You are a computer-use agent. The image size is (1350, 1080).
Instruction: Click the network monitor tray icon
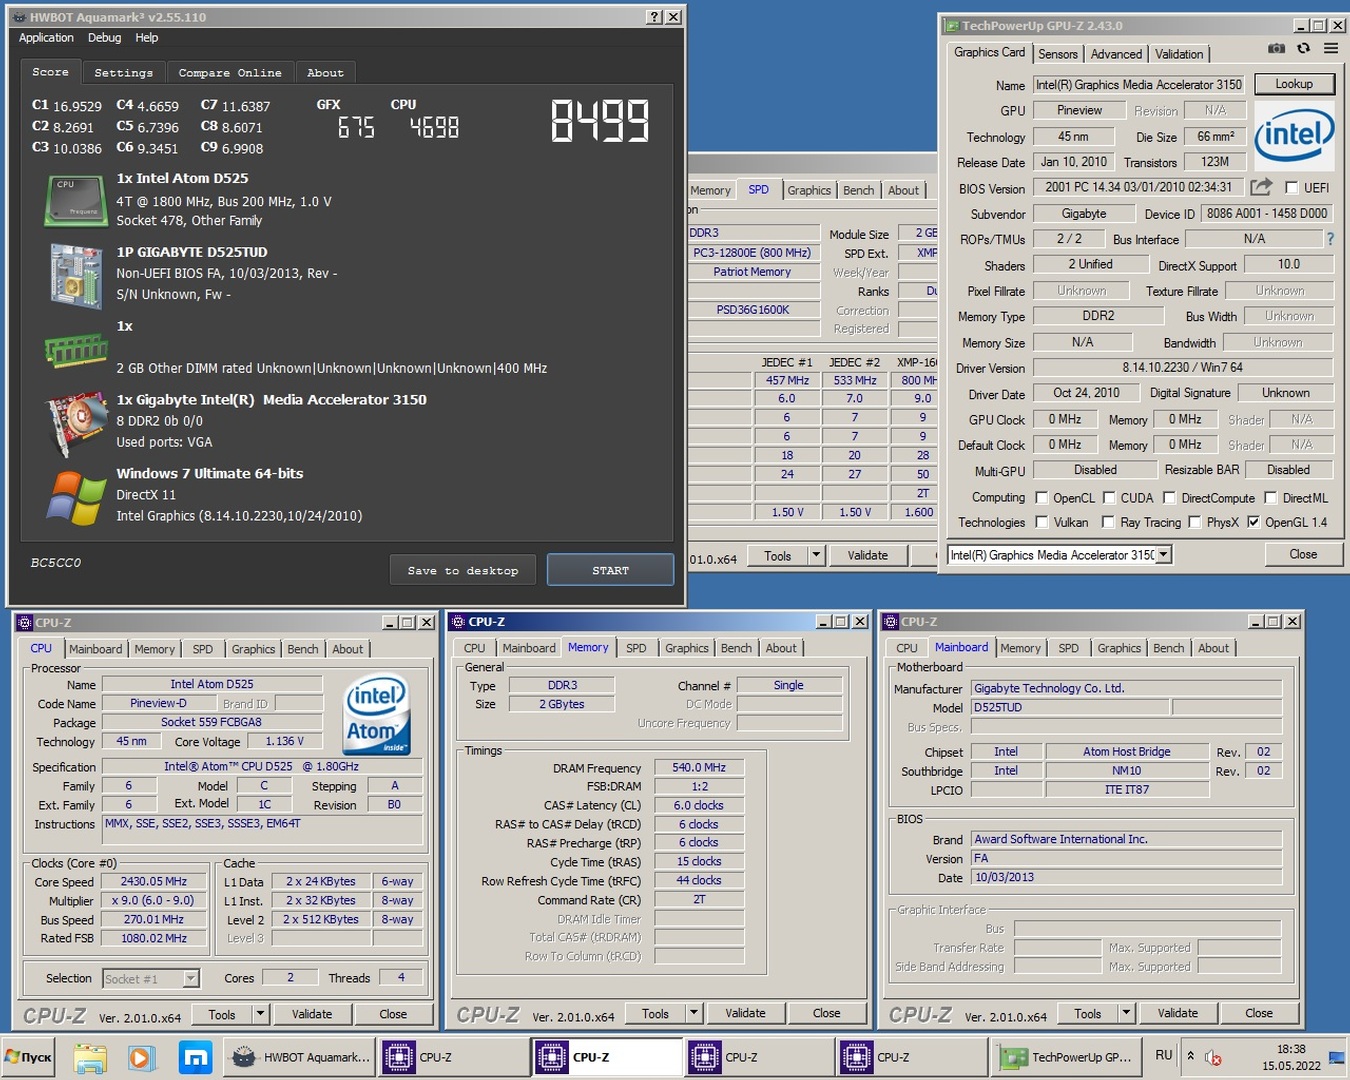tap(1336, 1057)
